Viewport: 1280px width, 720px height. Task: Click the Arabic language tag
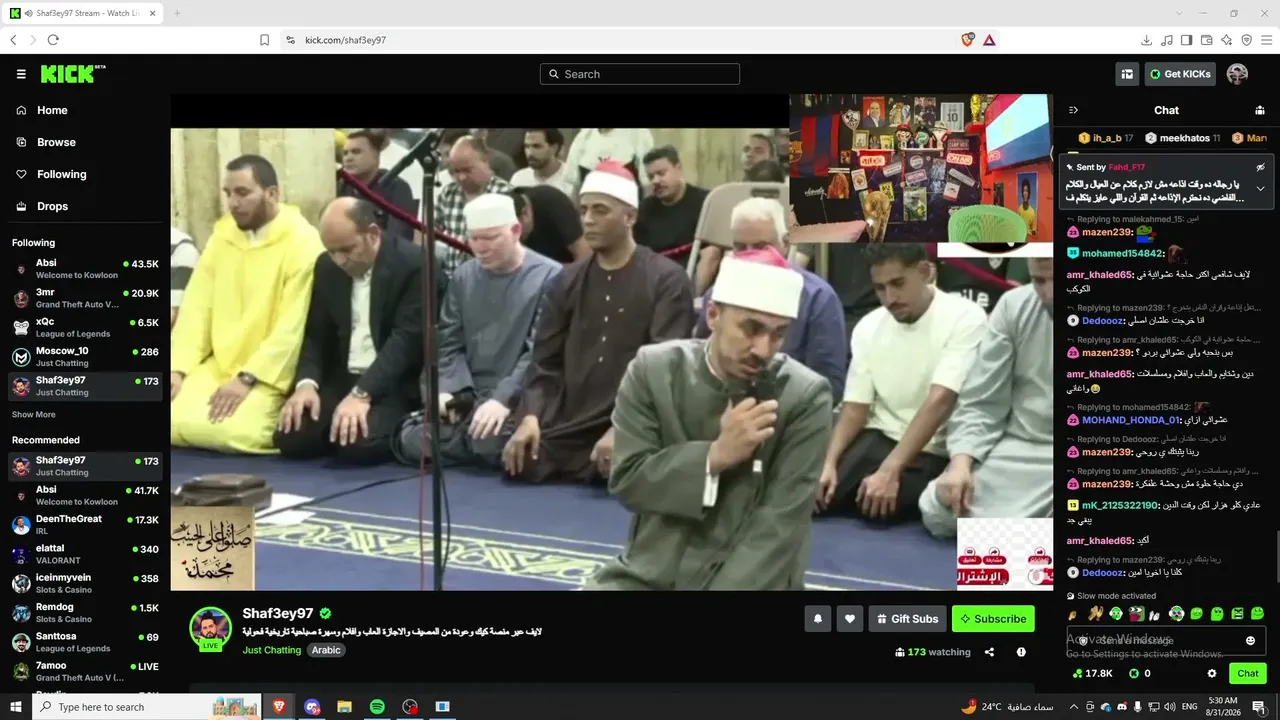coord(326,650)
